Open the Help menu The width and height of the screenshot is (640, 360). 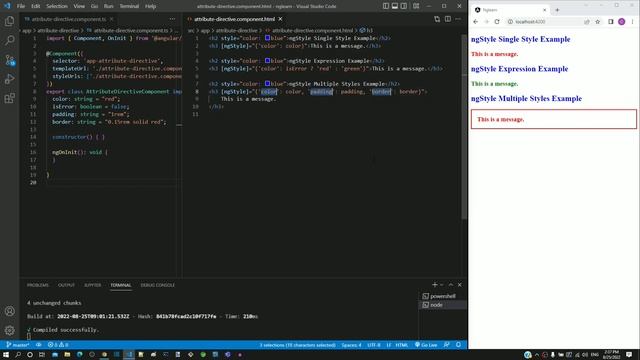pos(151,6)
